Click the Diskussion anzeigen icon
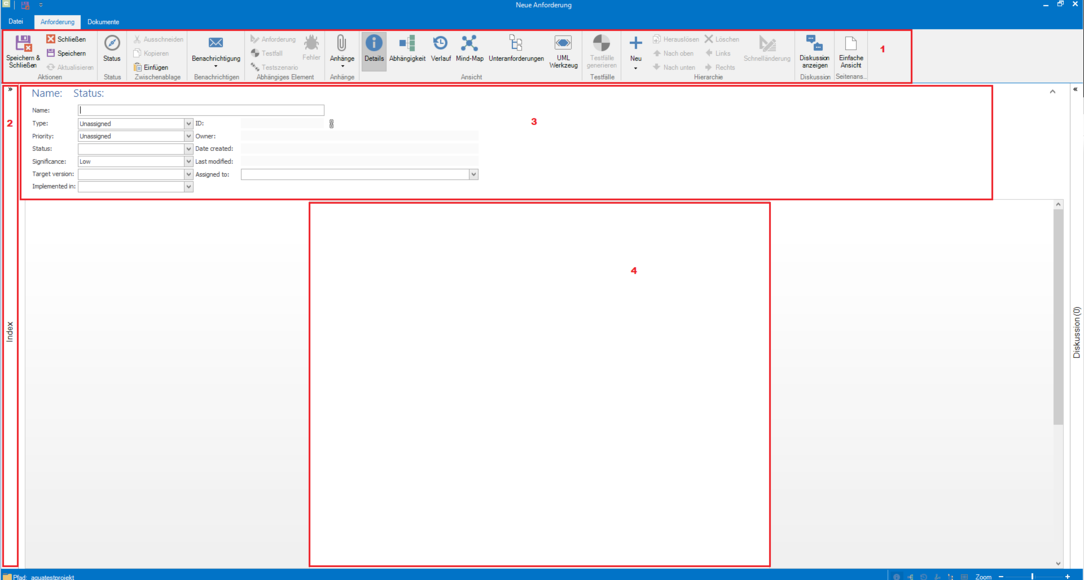This screenshot has height=580, width=1084. coord(814,44)
